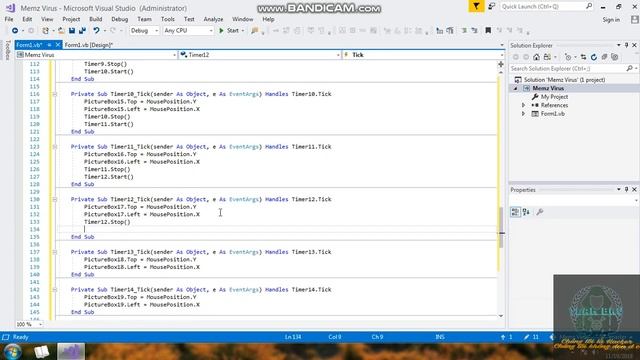The width and height of the screenshot is (640, 360).
Task: Click Solution Explorer Sync with Active Document icon
Action: click(x=583, y=57)
